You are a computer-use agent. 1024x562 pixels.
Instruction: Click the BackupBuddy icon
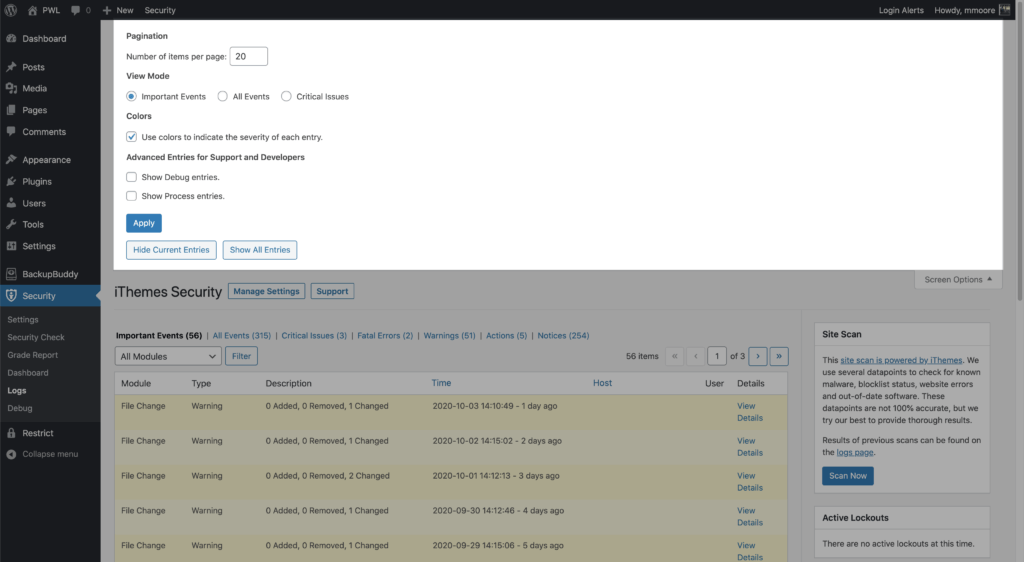click(x=11, y=273)
